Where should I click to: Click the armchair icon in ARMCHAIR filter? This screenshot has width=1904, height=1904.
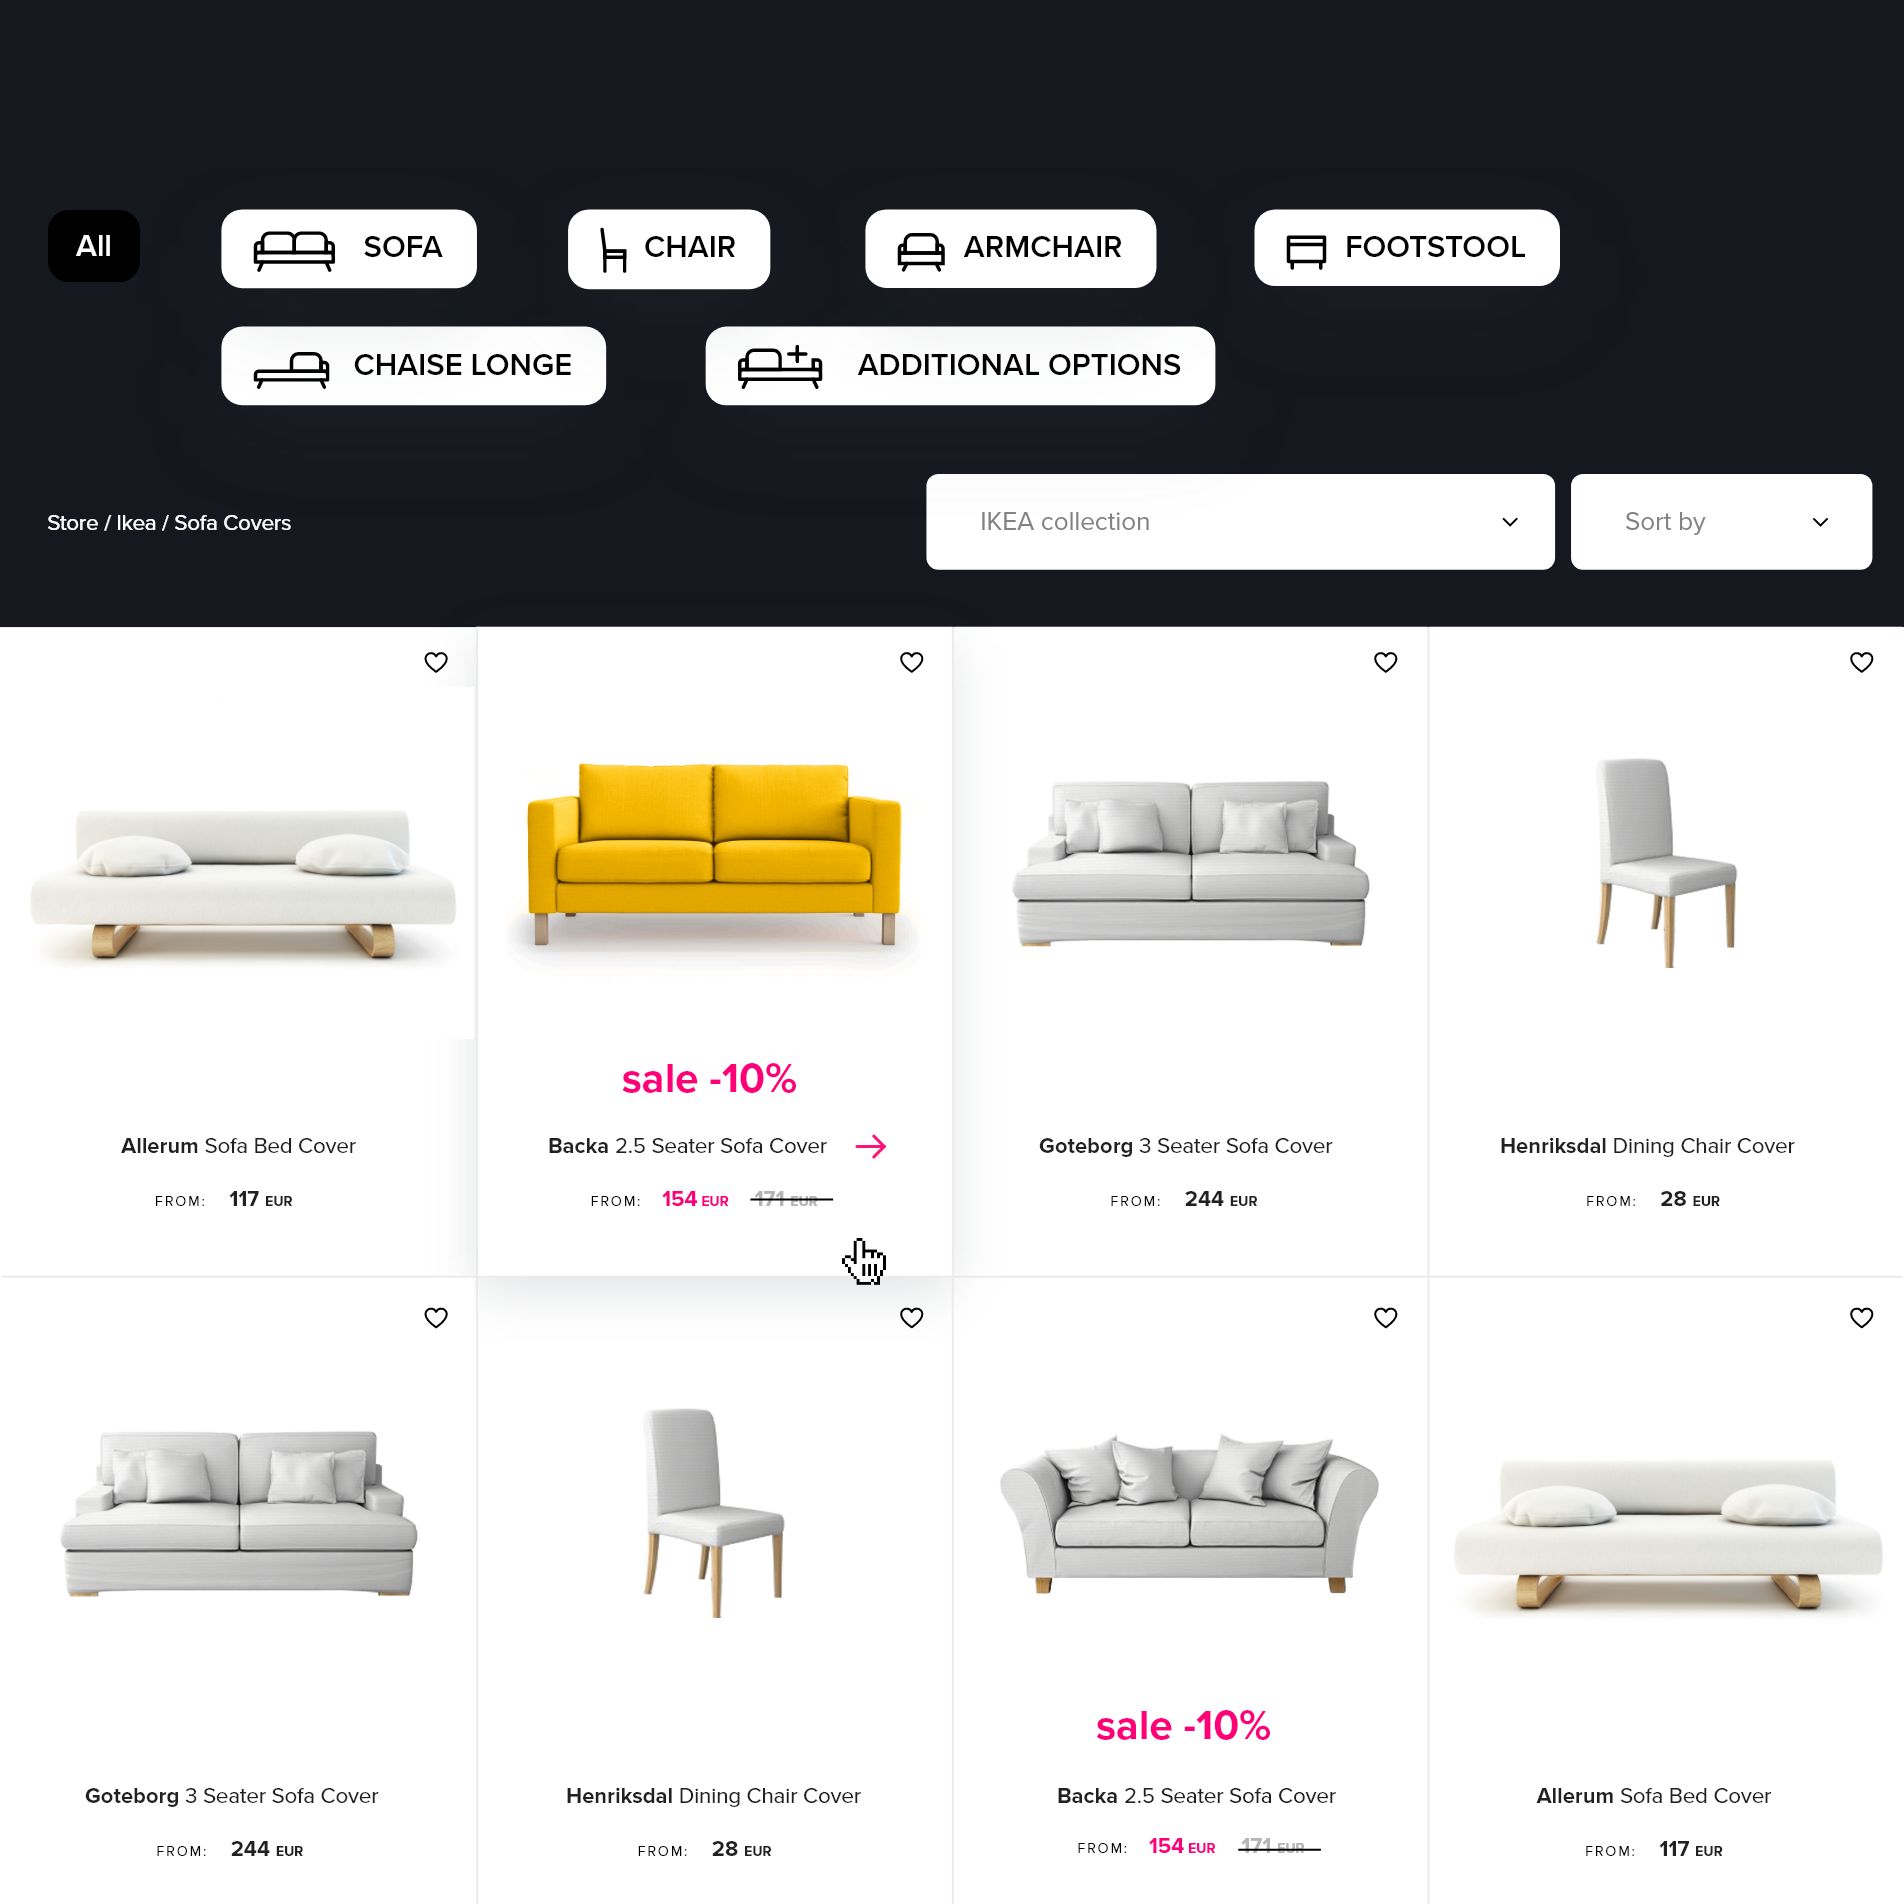(x=921, y=252)
